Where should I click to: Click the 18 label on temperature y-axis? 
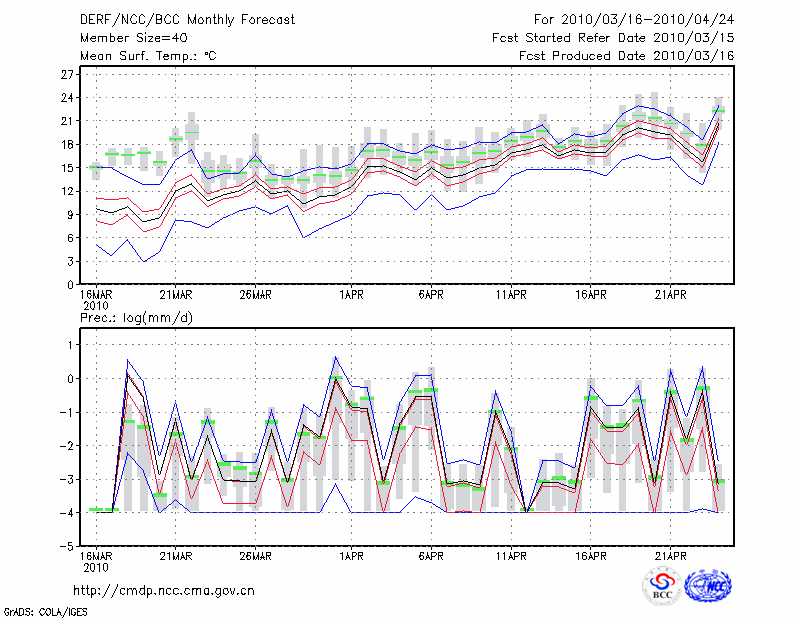click(x=67, y=145)
